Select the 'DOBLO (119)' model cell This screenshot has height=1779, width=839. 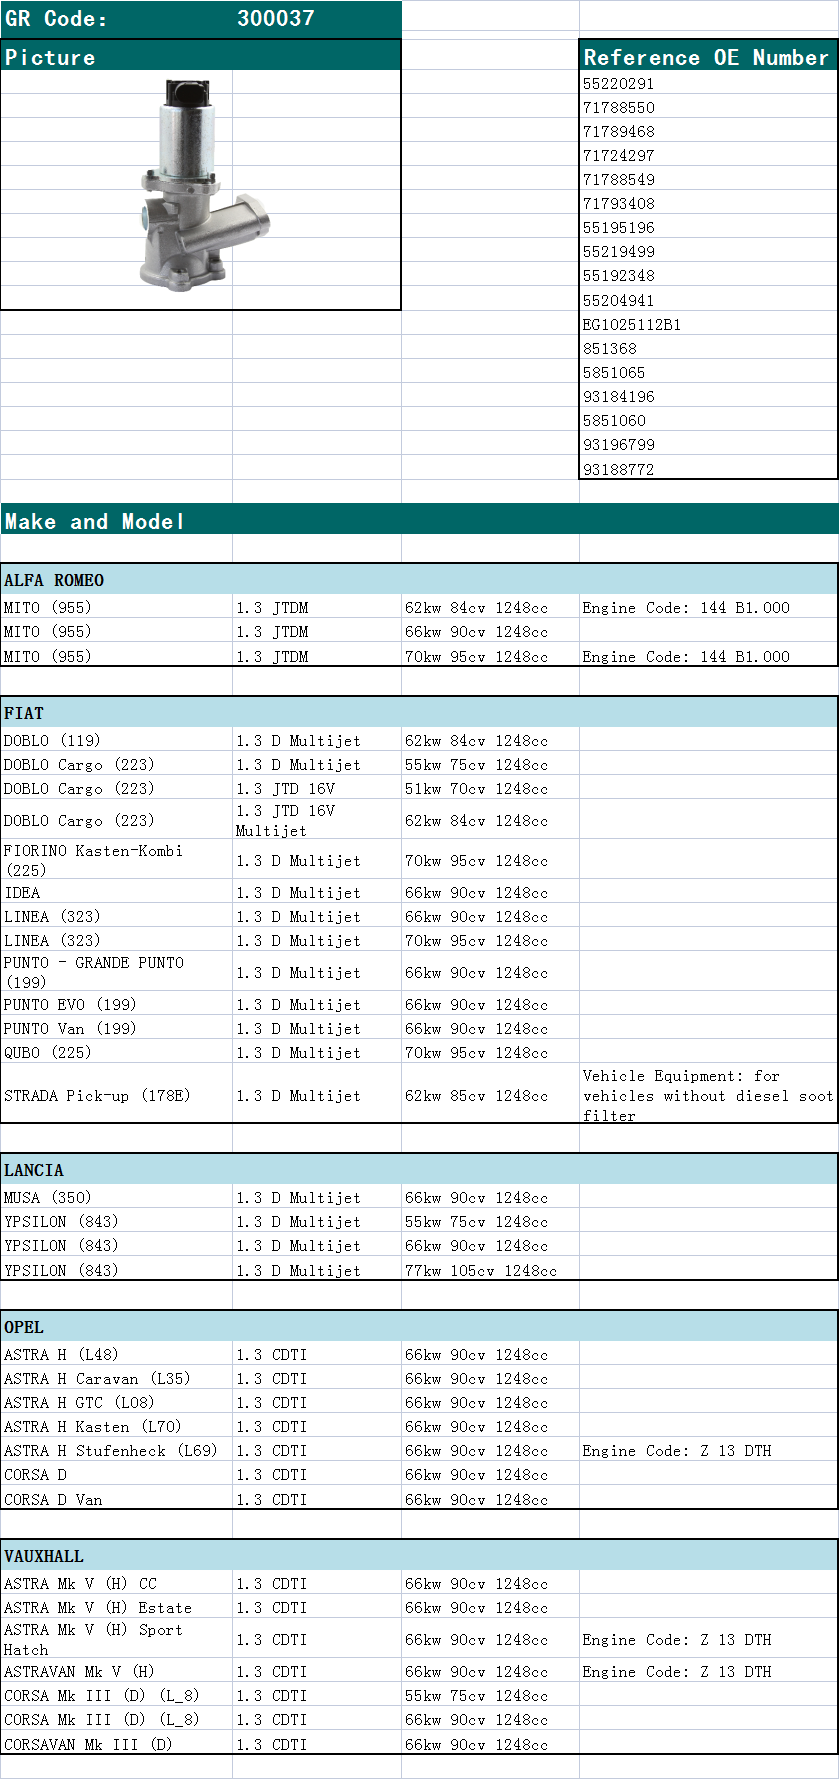pyautogui.click(x=116, y=740)
